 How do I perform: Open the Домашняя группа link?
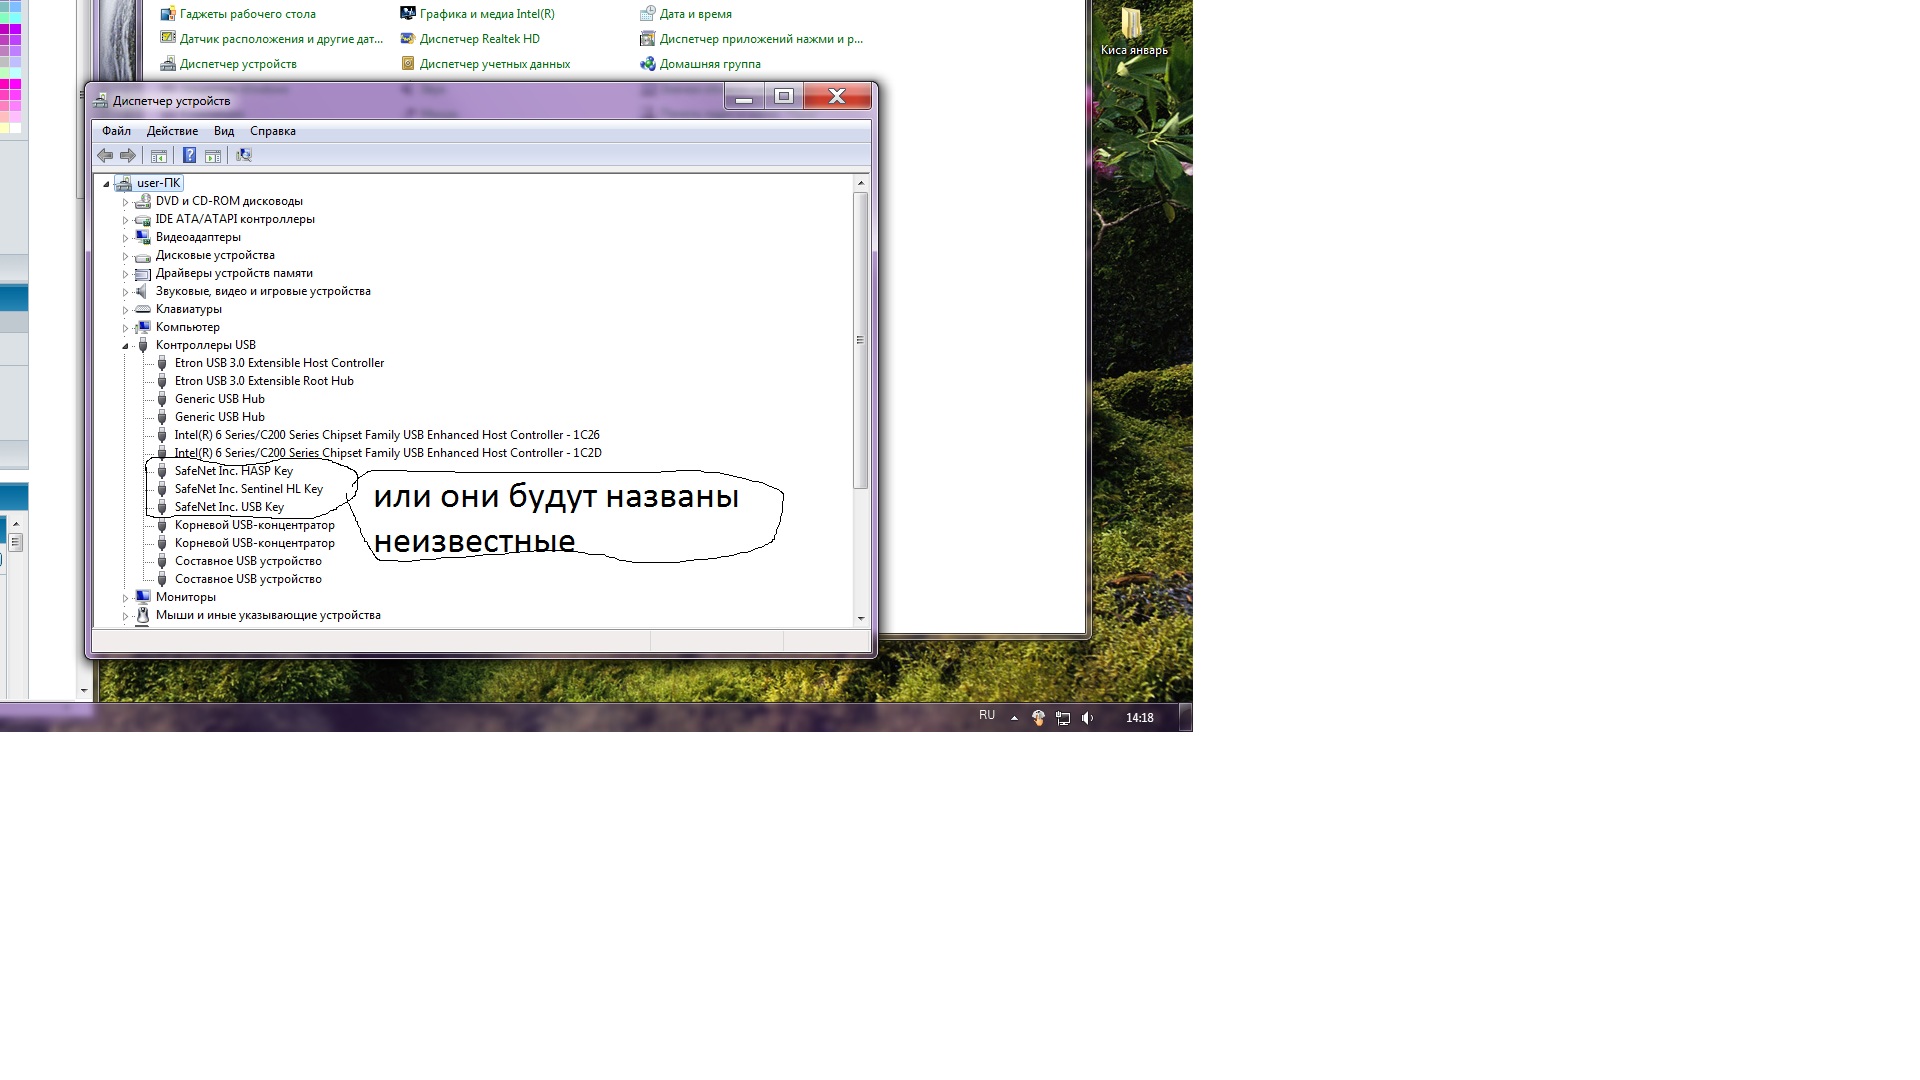tap(710, 64)
